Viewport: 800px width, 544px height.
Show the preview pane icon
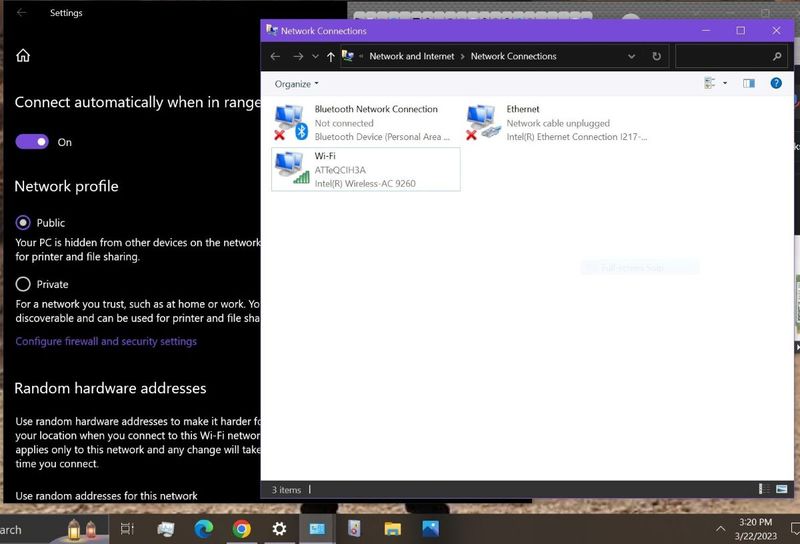(x=749, y=84)
